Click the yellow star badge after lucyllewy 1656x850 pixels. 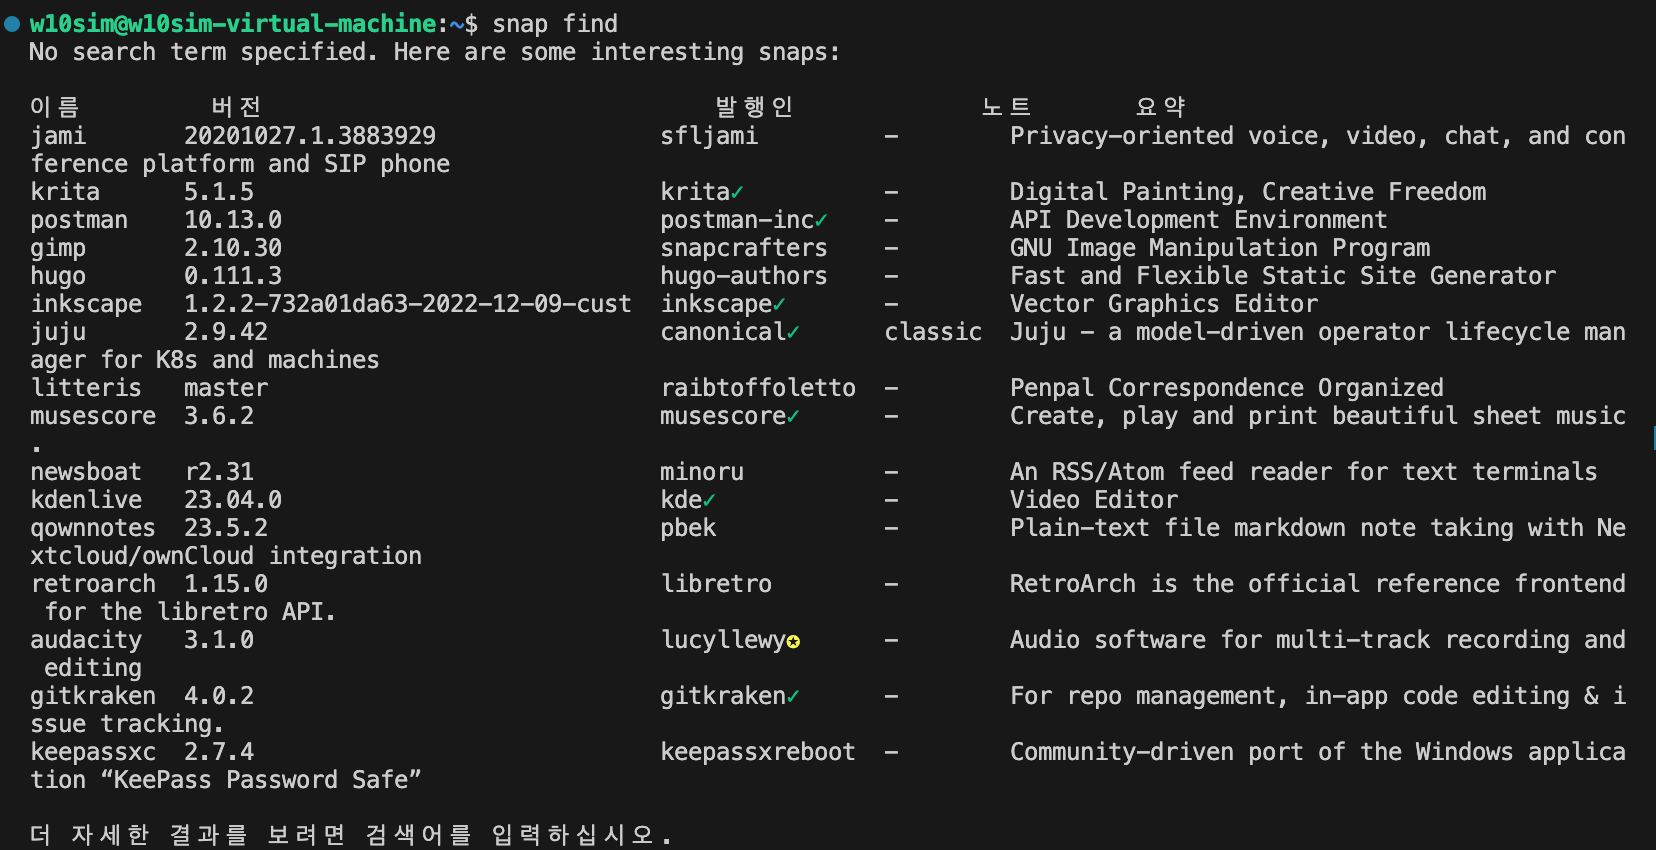793,641
